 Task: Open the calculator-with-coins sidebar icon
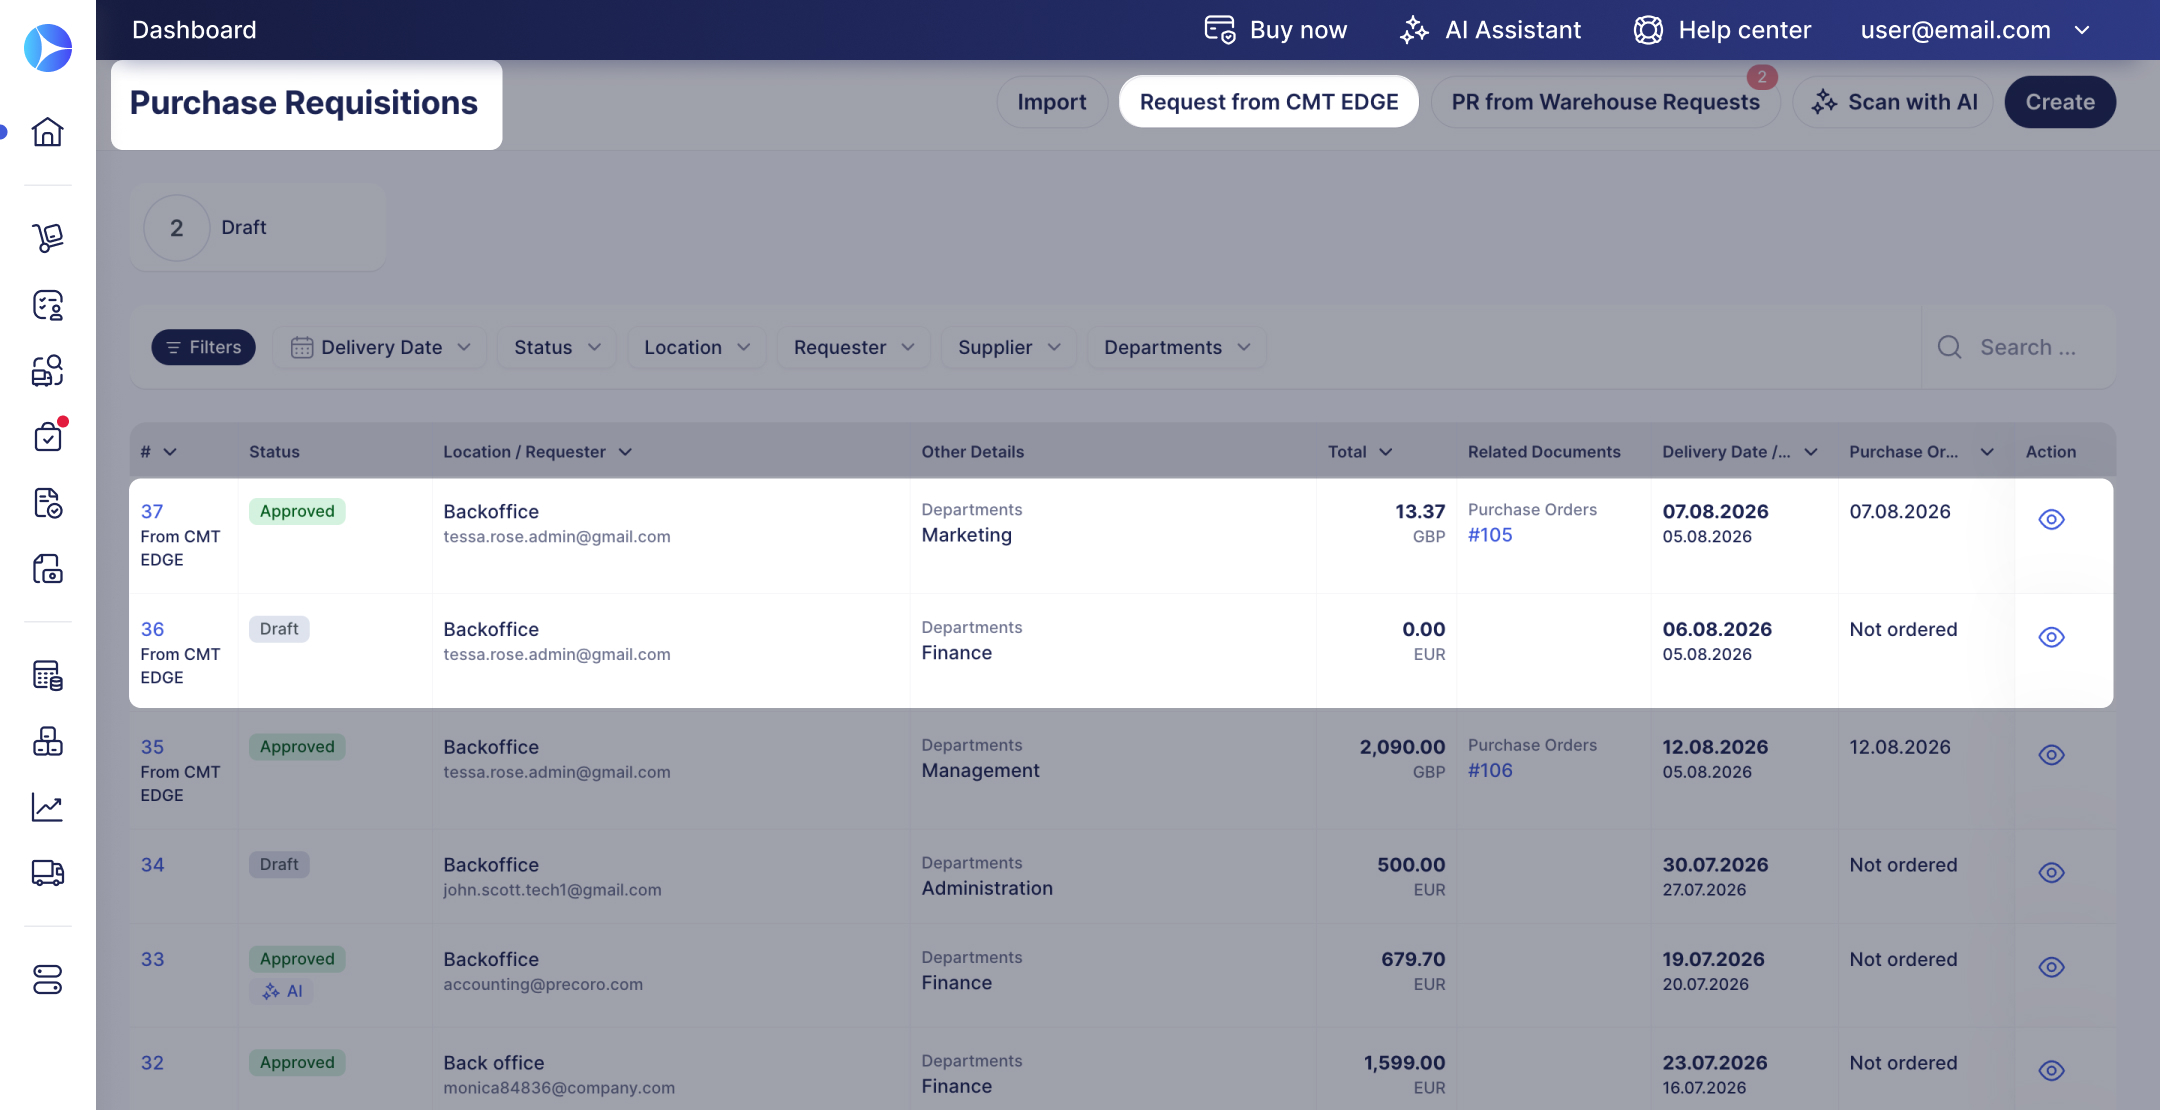point(48,675)
